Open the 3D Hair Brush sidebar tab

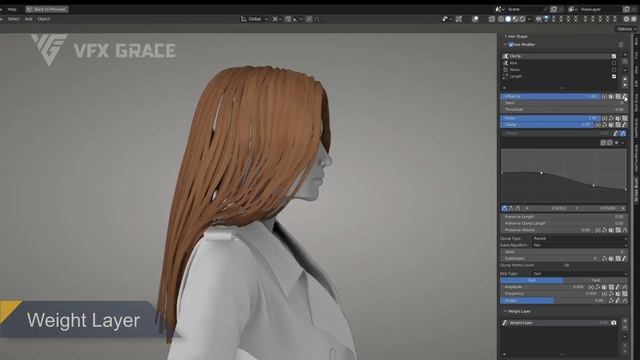[636, 190]
